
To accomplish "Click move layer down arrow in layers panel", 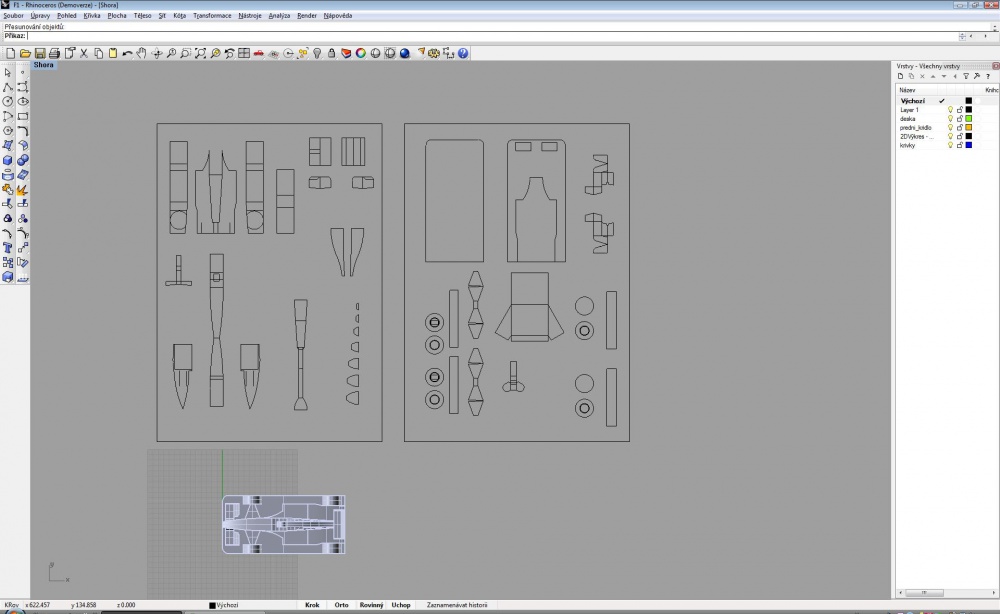I will 944,77.
